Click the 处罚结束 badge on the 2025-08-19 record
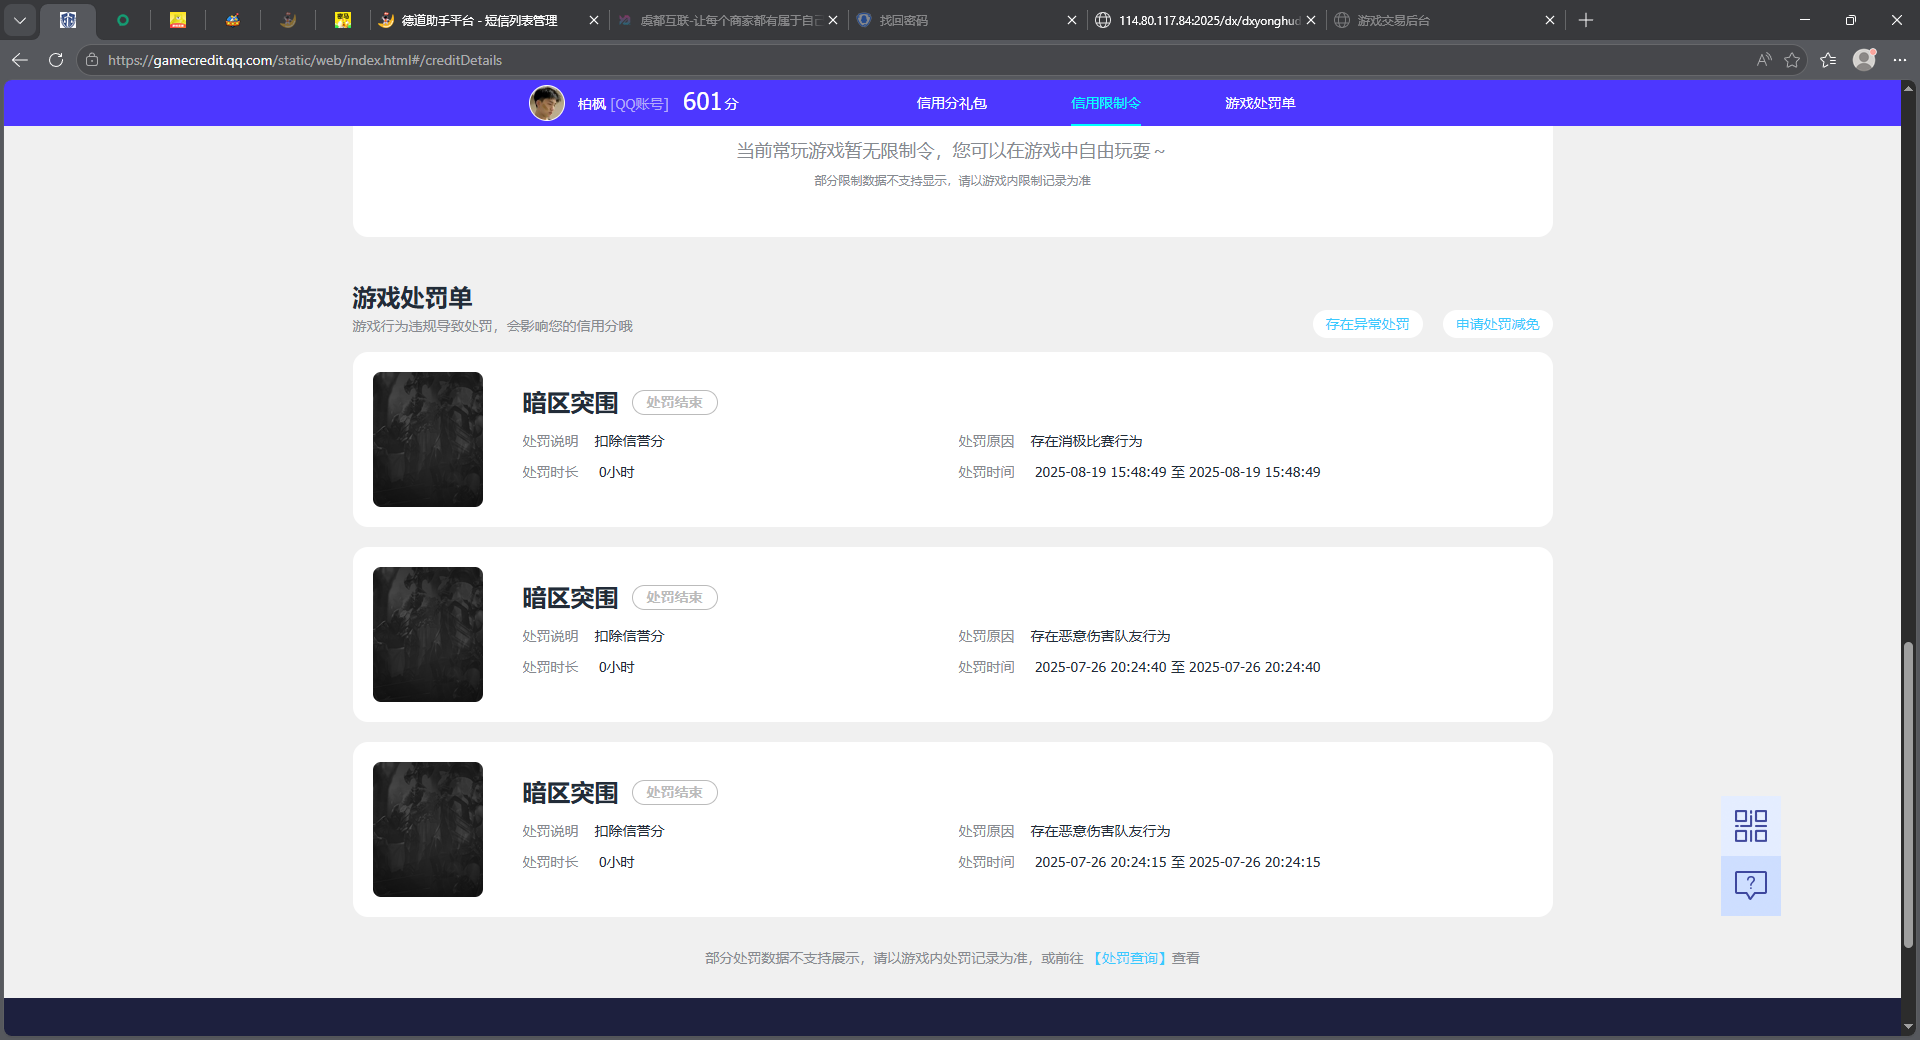Screen dimensions: 1920x1040 click(675, 402)
